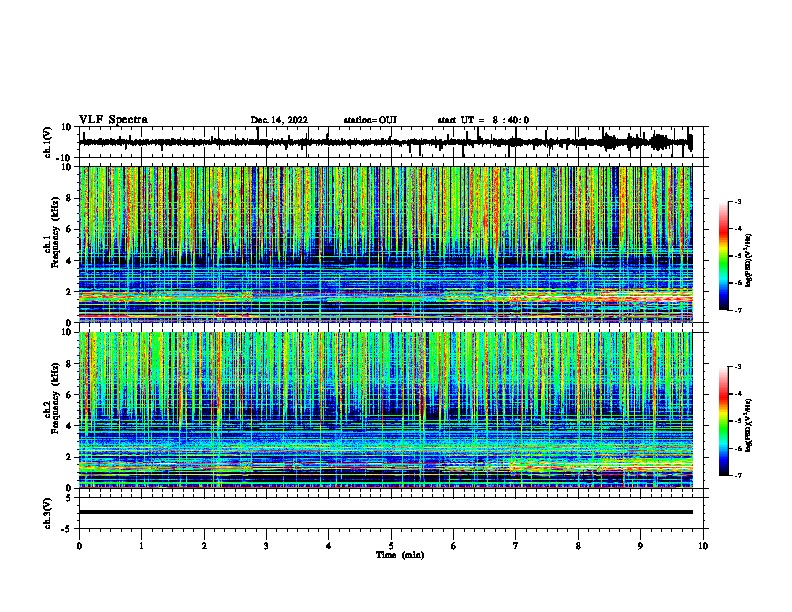Image resolution: width=792 pixels, height=612 pixels.
Task: Click the "-3" label on the ch.2 colorbar
Action: tap(737, 367)
